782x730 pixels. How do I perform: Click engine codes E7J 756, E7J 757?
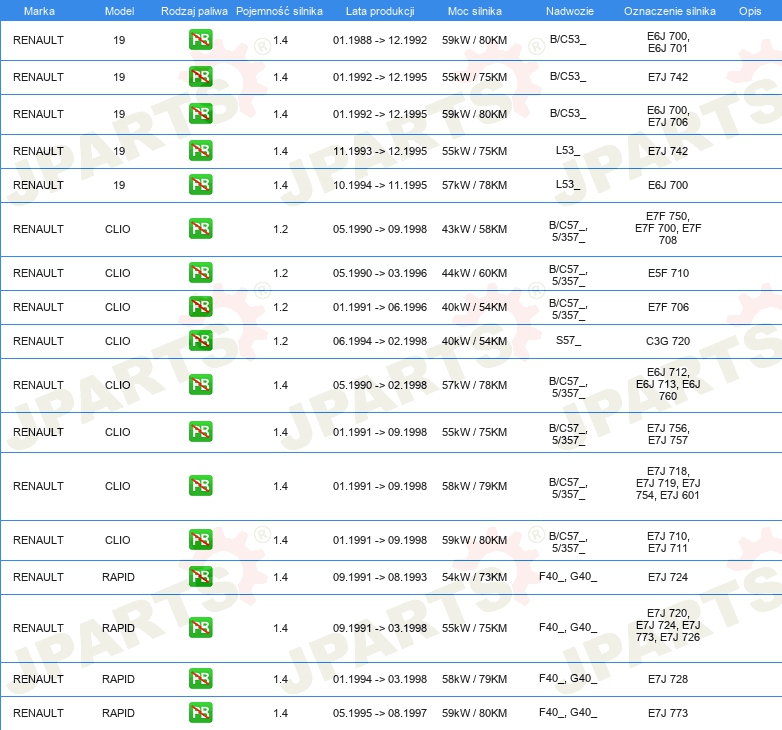(668, 434)
